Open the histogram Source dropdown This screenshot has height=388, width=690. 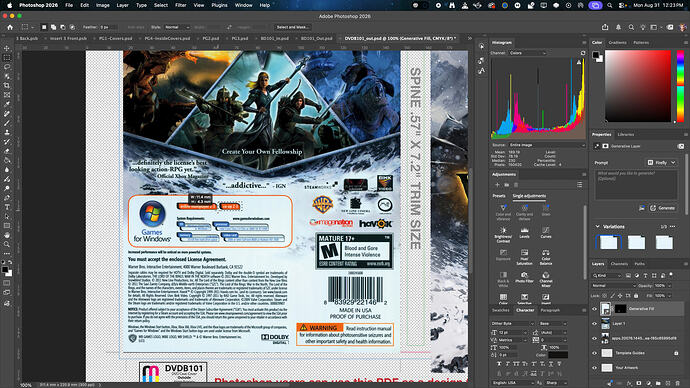pos(547,145)
